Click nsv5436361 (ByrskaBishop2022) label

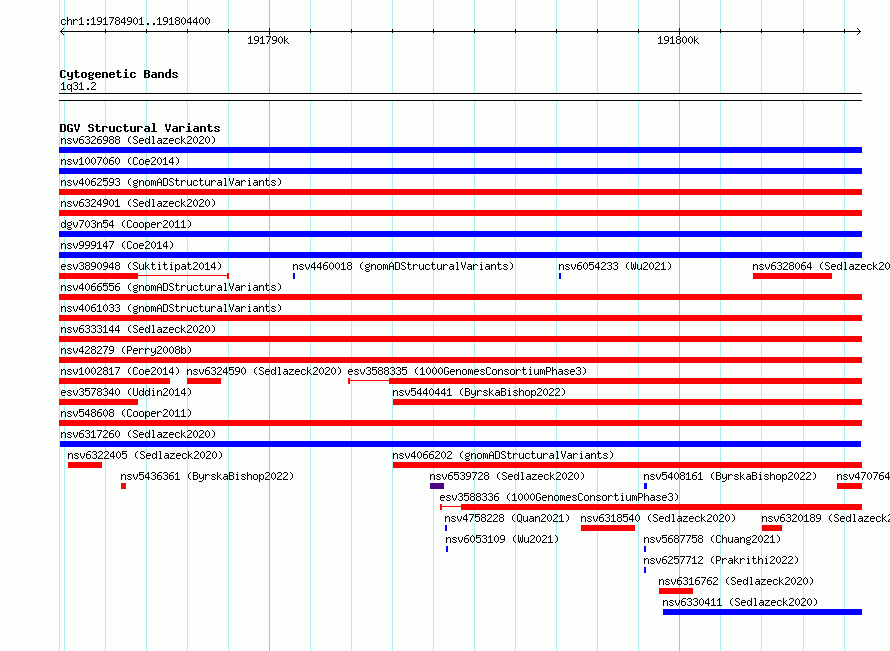click(x=207, y=476)
